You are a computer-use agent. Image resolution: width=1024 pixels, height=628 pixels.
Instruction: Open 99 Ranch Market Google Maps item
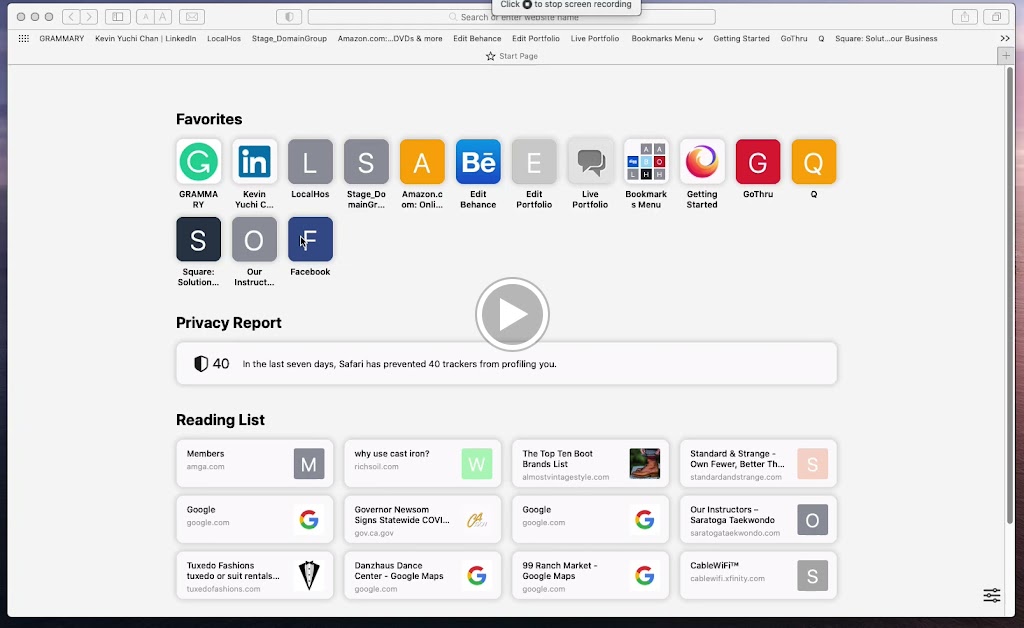tap(590, 575)
